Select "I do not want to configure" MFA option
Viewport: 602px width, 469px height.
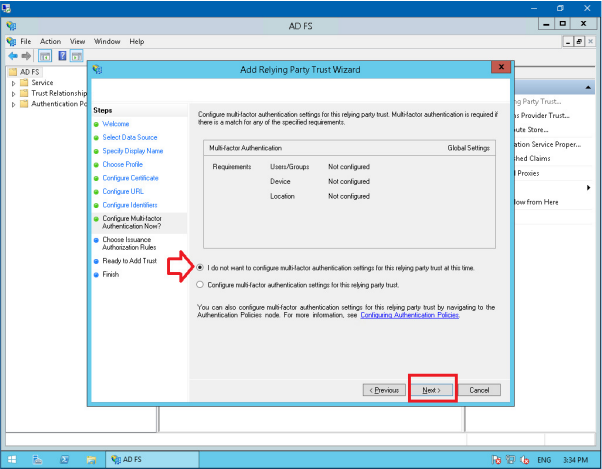coord(201,268)
